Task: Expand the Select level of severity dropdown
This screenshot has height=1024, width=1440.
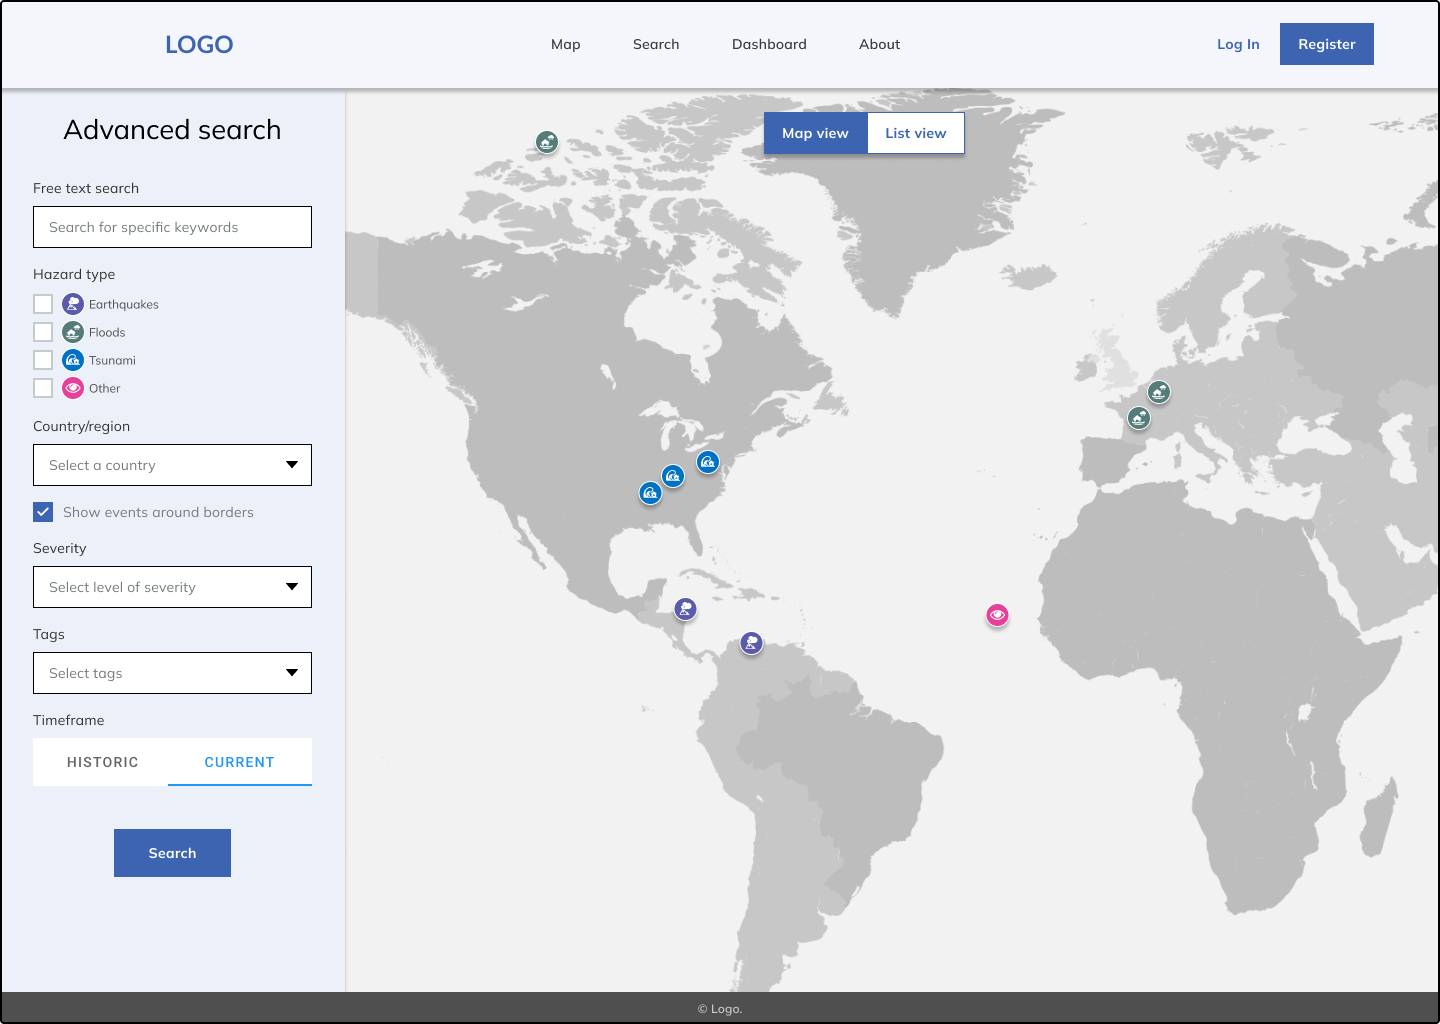Action: click(x=172, y=587)
